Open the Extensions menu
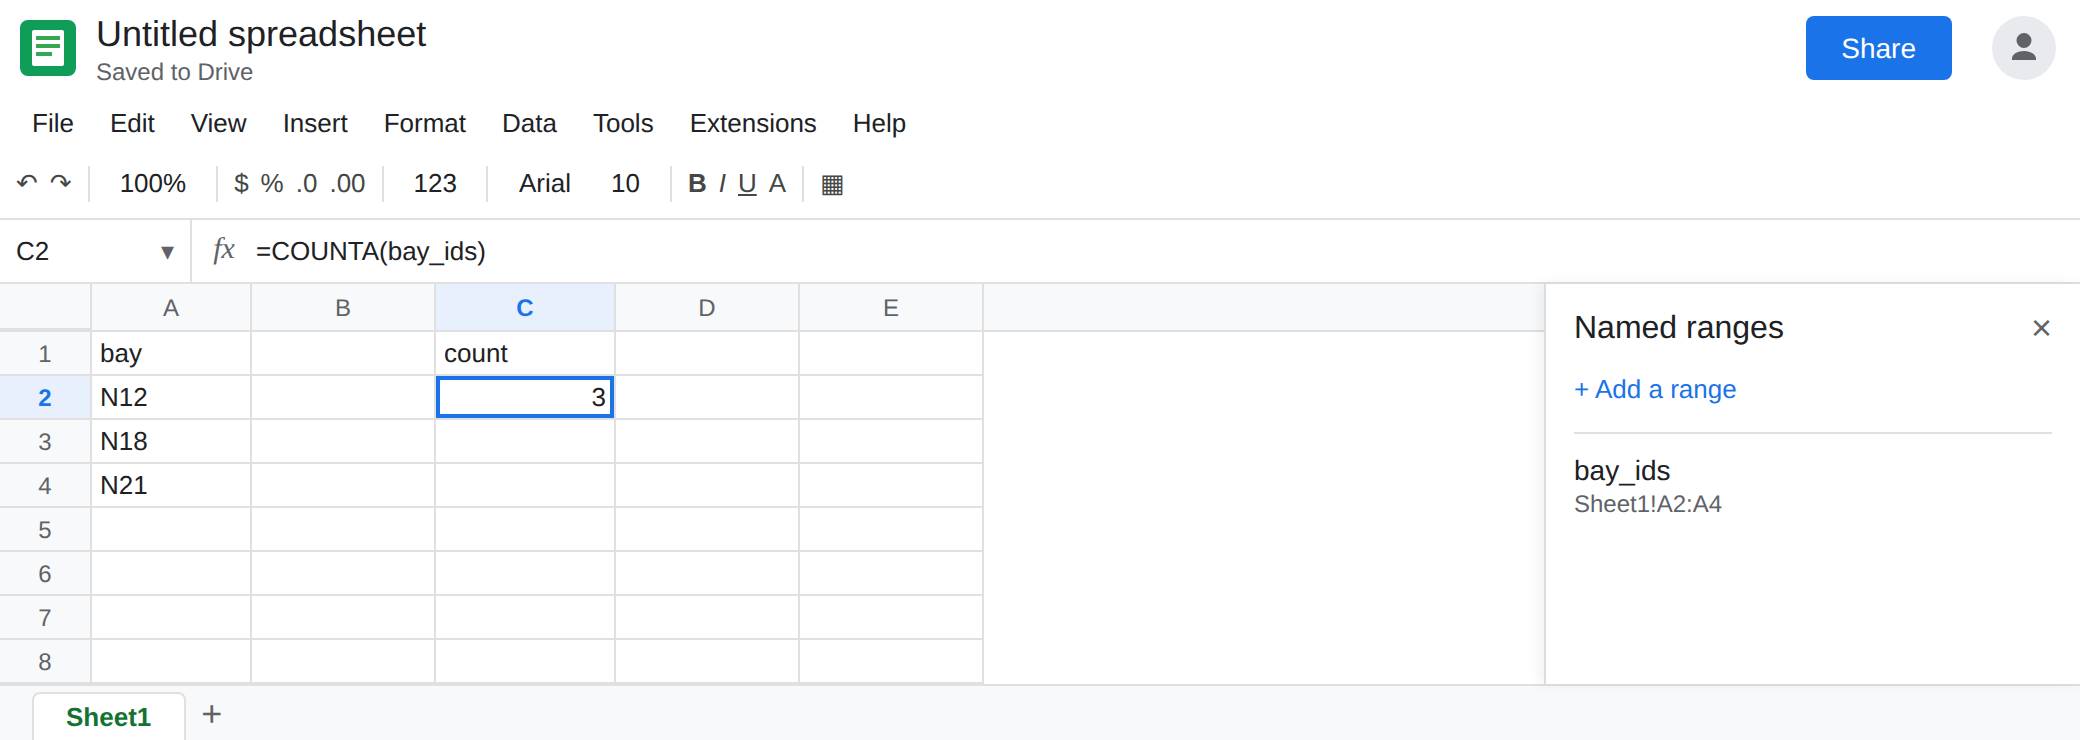This screenshot has width=2080, height=740. [x=753, y=123]
